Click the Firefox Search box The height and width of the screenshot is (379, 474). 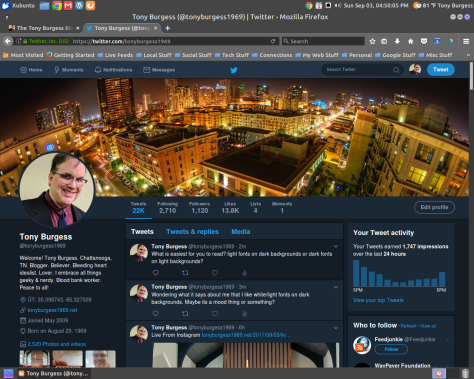323,41
